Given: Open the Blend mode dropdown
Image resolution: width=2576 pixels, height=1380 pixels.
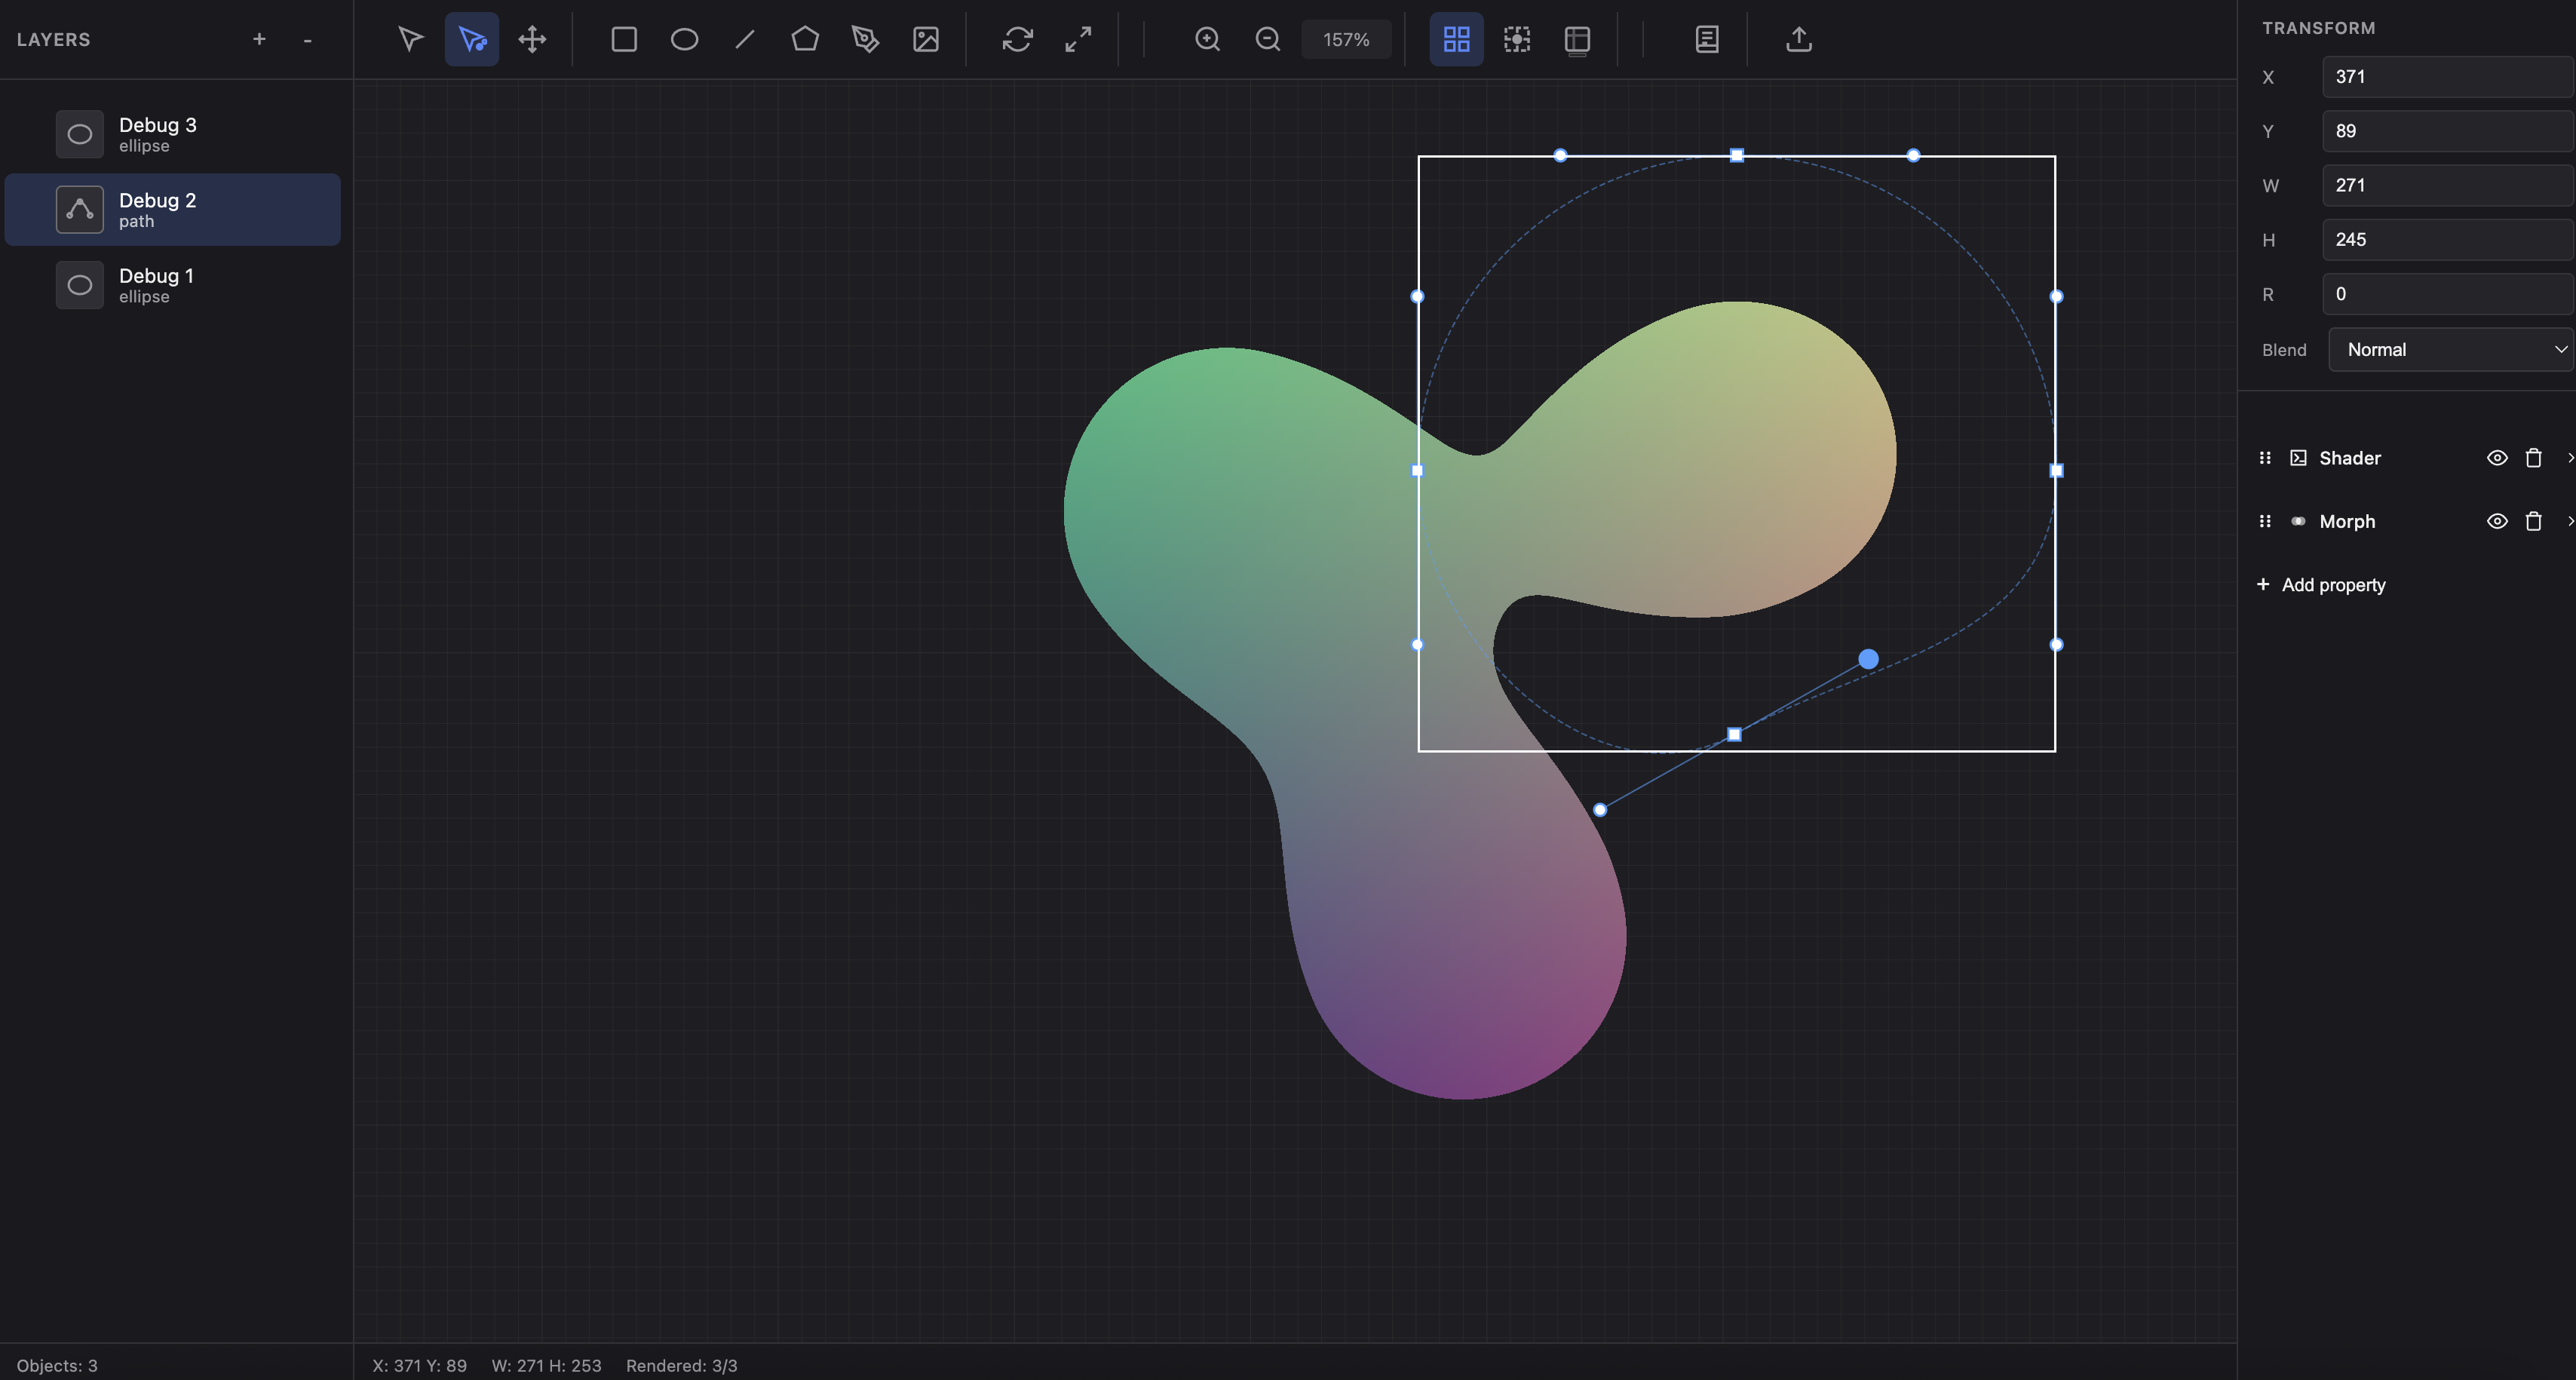Looking at the screenshot, I should point(2451,349).
